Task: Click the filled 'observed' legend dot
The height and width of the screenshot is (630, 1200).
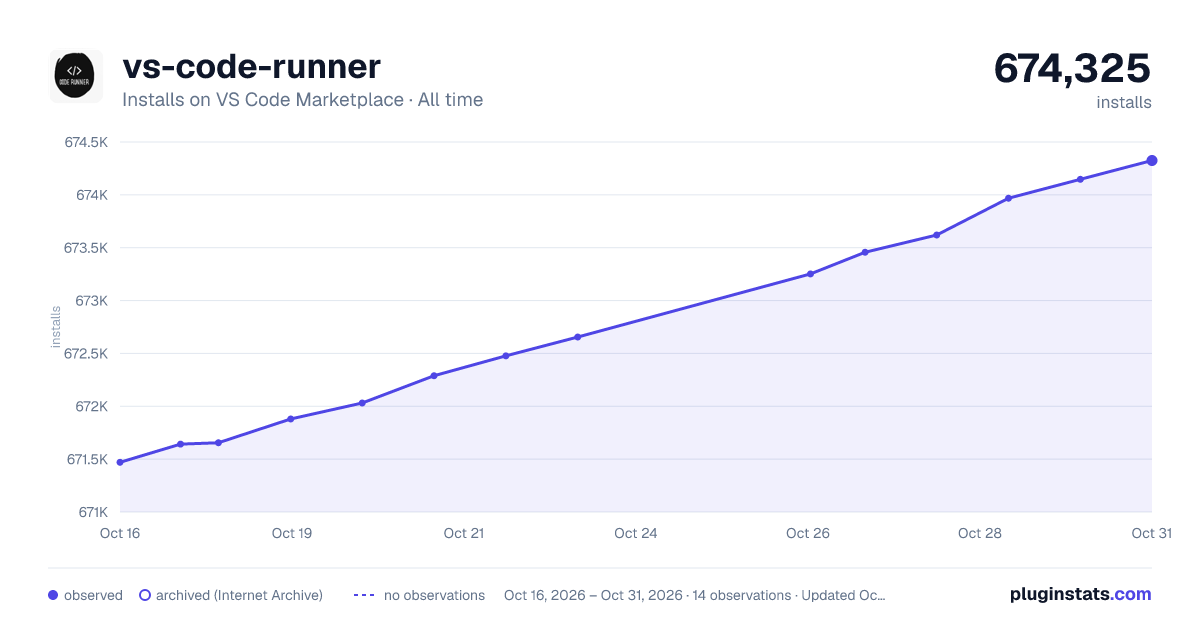Action: [53, 595]
